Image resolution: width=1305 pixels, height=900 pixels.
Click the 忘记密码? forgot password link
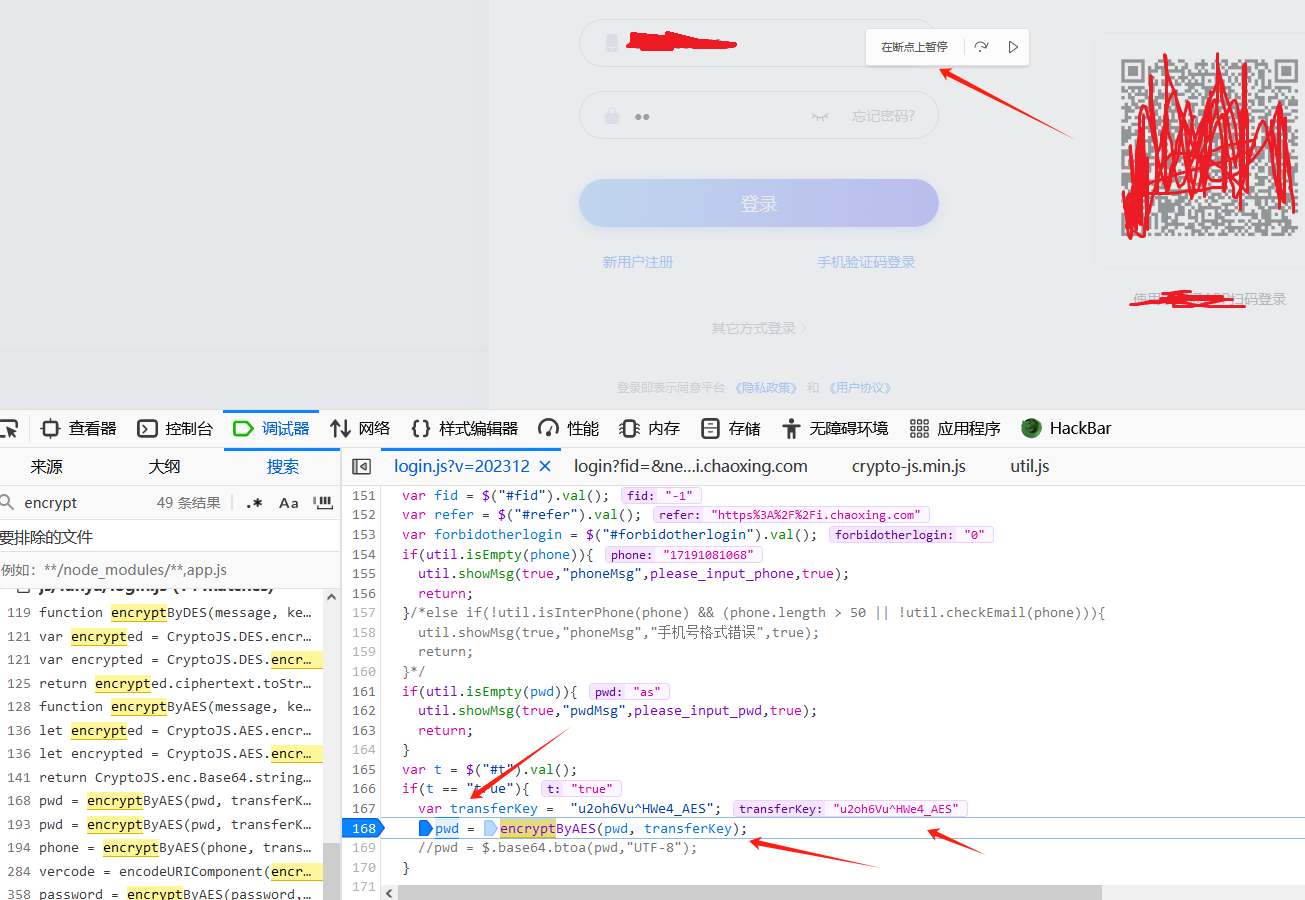(x=882, y=116)
